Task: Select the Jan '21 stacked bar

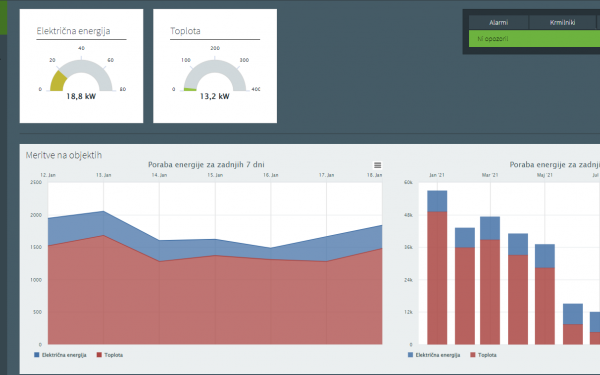Action: [437, 267]
